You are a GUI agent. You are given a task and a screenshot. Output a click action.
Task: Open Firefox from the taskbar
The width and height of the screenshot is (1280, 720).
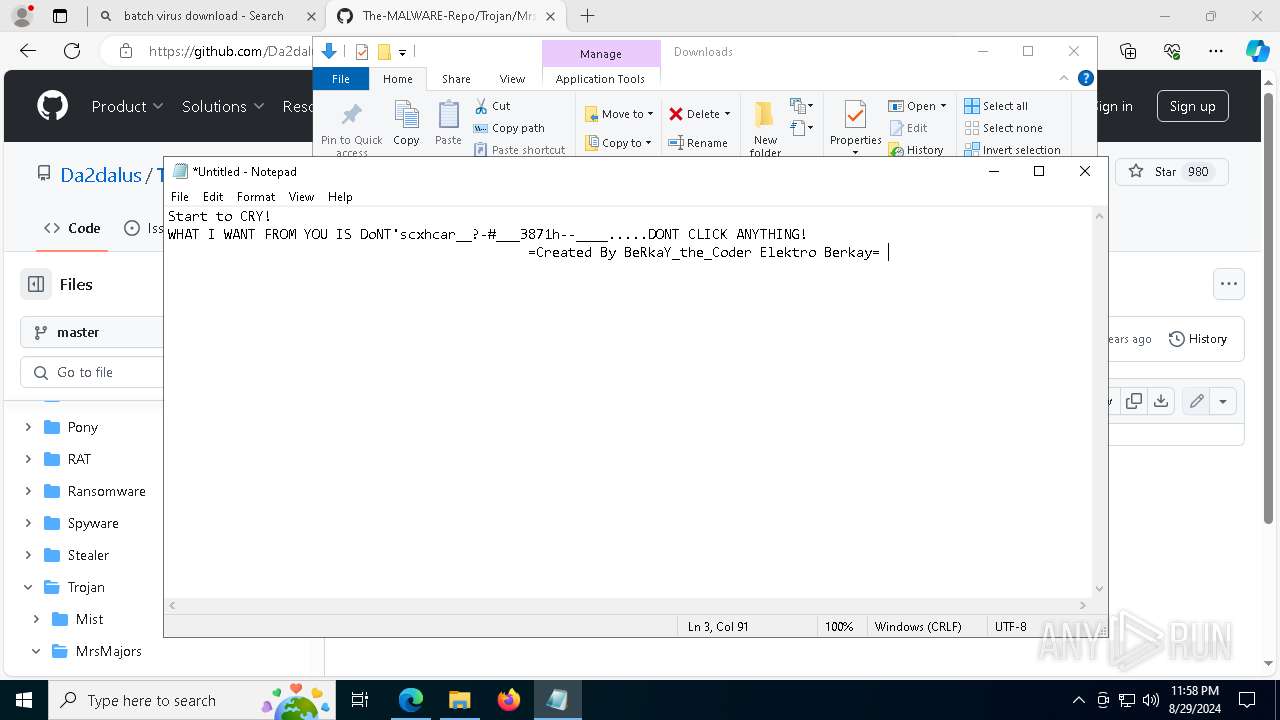(509, 700)
